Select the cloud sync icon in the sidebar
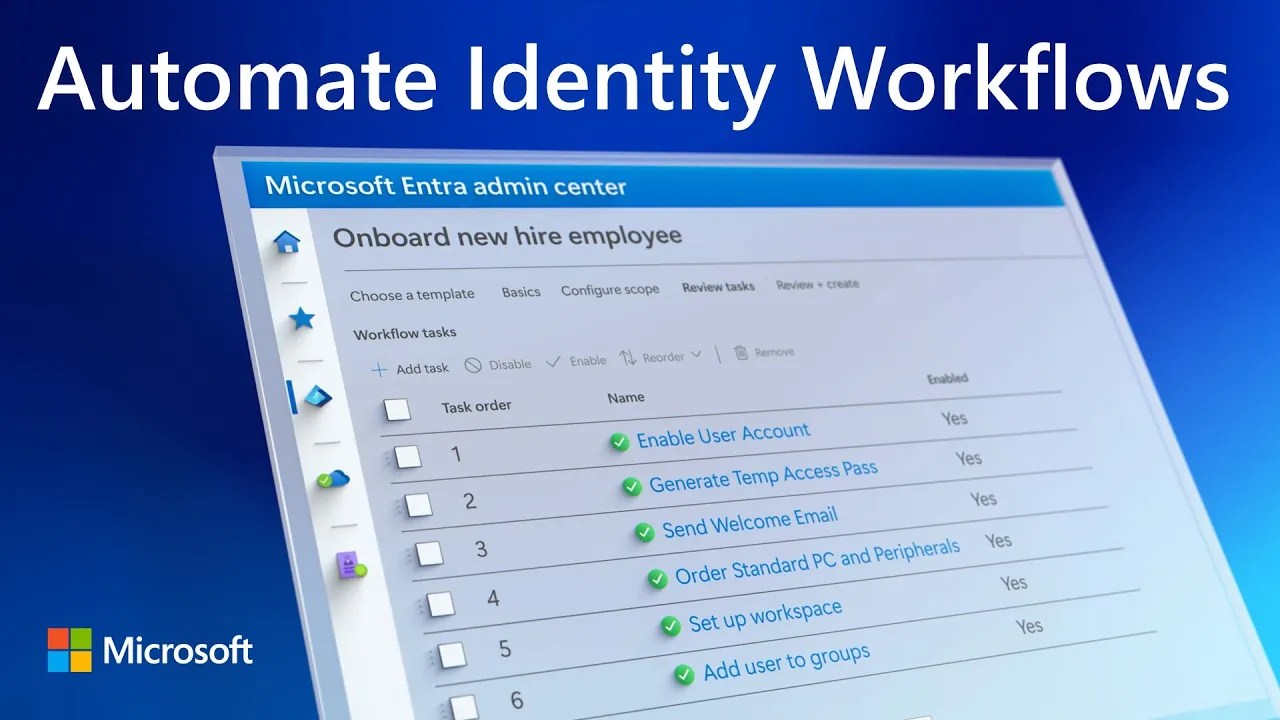The height and width of the screenshot is (720, 1280). 333,479
